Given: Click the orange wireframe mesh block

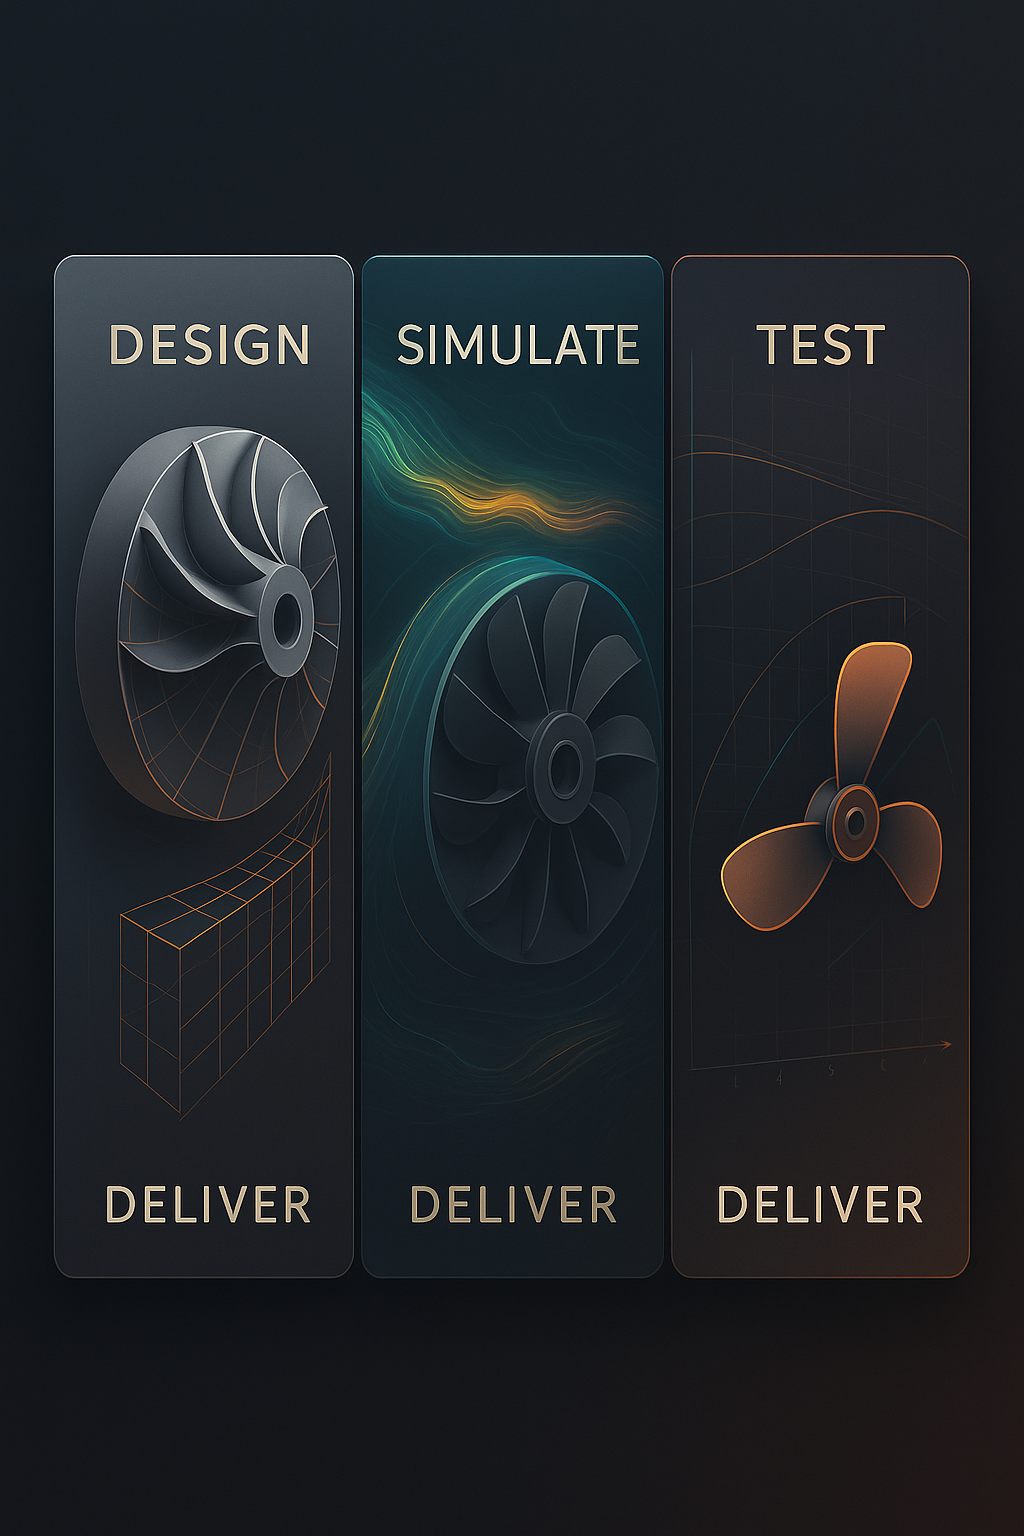Looking at the screenshot, I should [x=226, y=935].
